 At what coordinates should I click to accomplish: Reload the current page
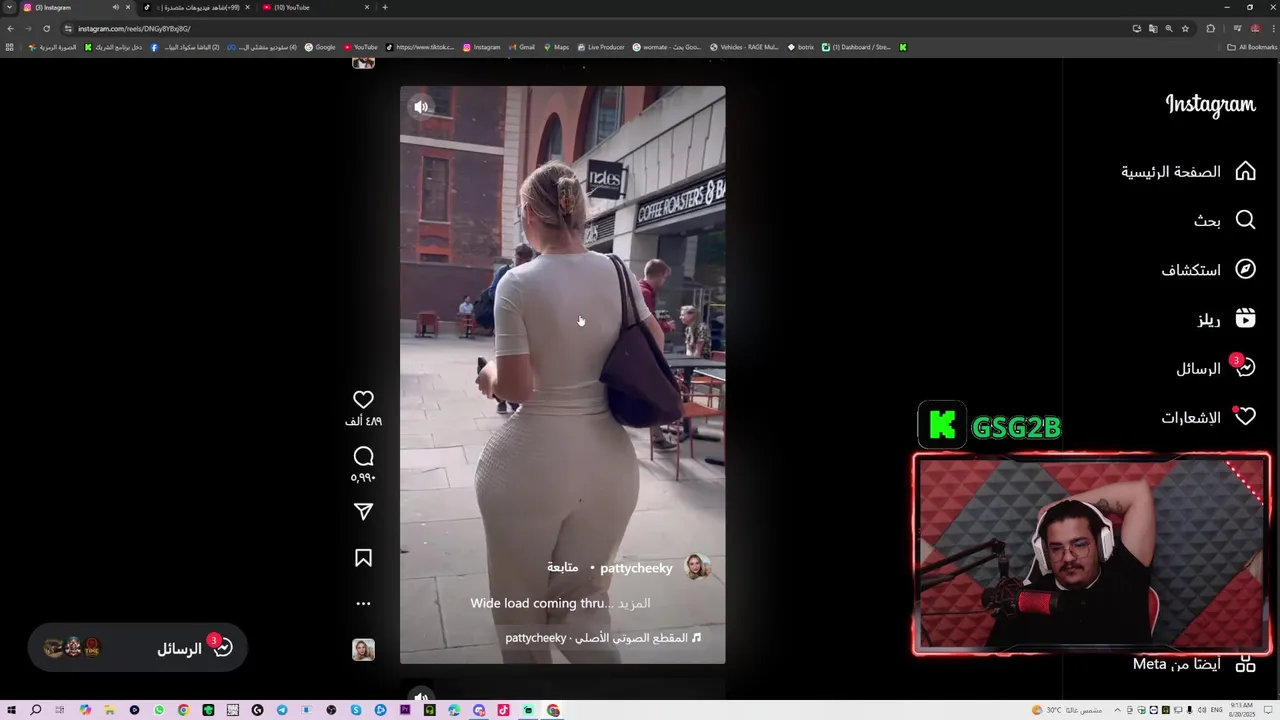[46, 29]
